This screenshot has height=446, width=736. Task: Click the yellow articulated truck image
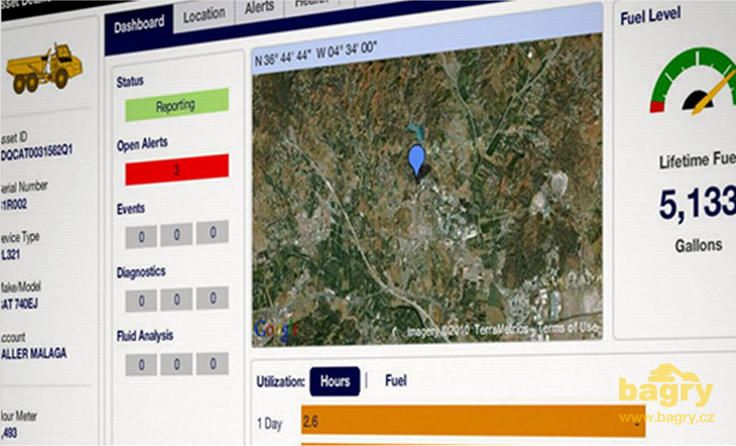click(x=45, y=69)
